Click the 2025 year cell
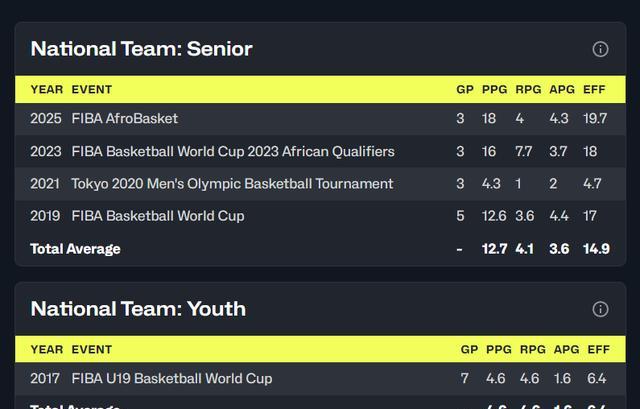Screen dimensions: 640x409 (x=46, y=118)
